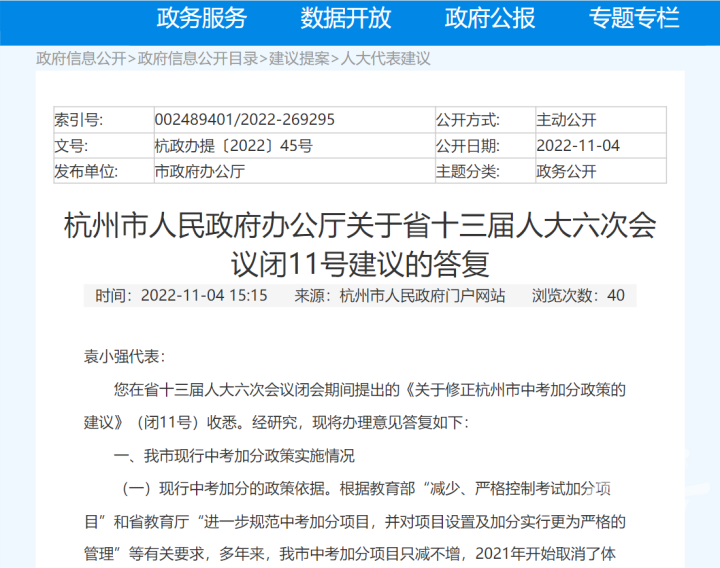
Task: Click the 市政府办公厅 publishing unit cell
Action: 199,171
